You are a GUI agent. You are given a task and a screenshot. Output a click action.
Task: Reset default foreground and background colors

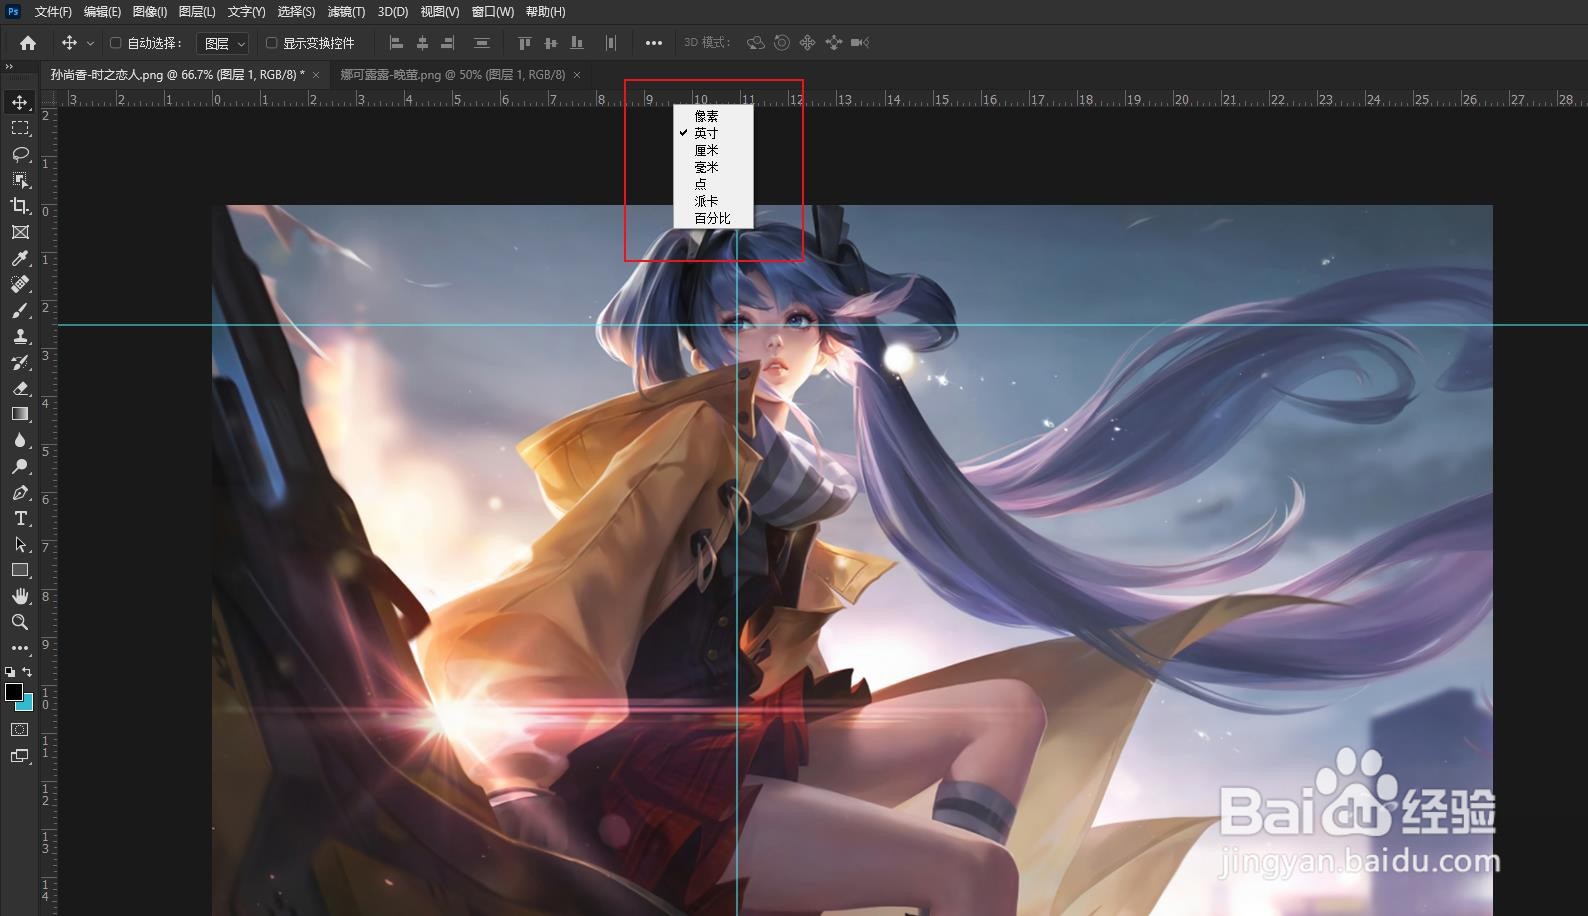(10, 672)
